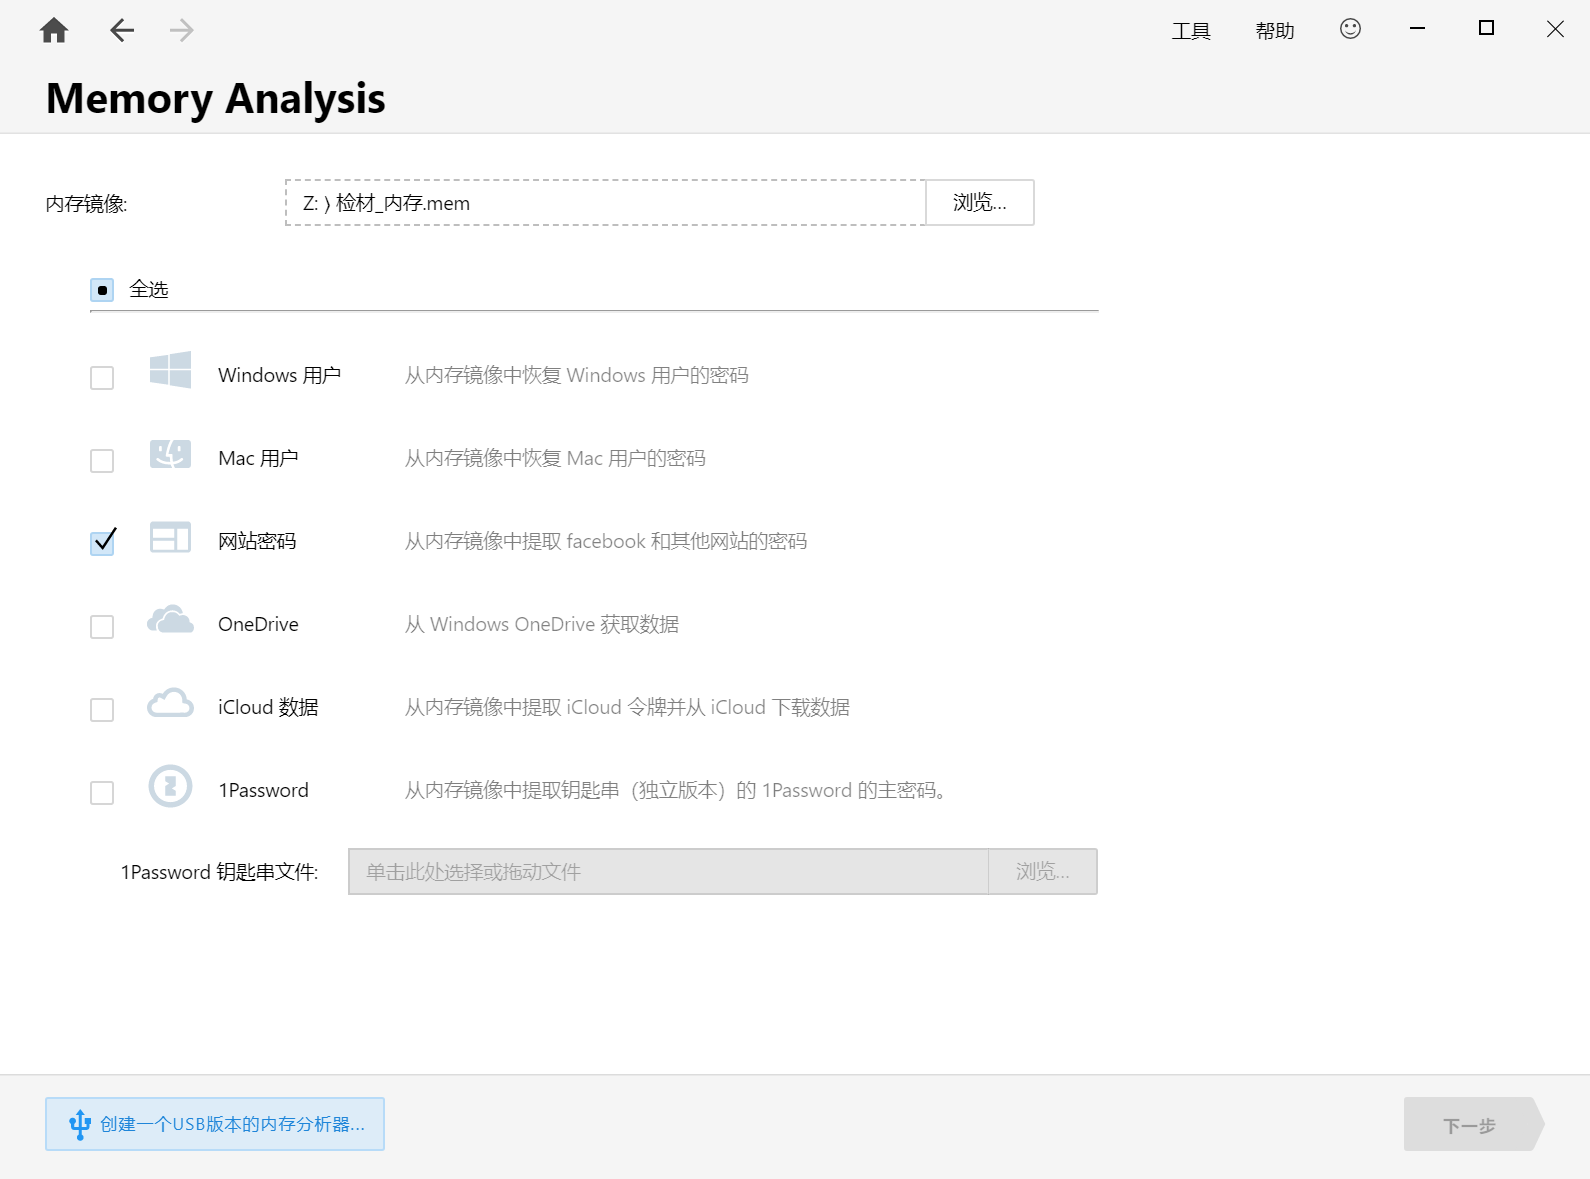Open the 工具 menu

coord(1191,31)
